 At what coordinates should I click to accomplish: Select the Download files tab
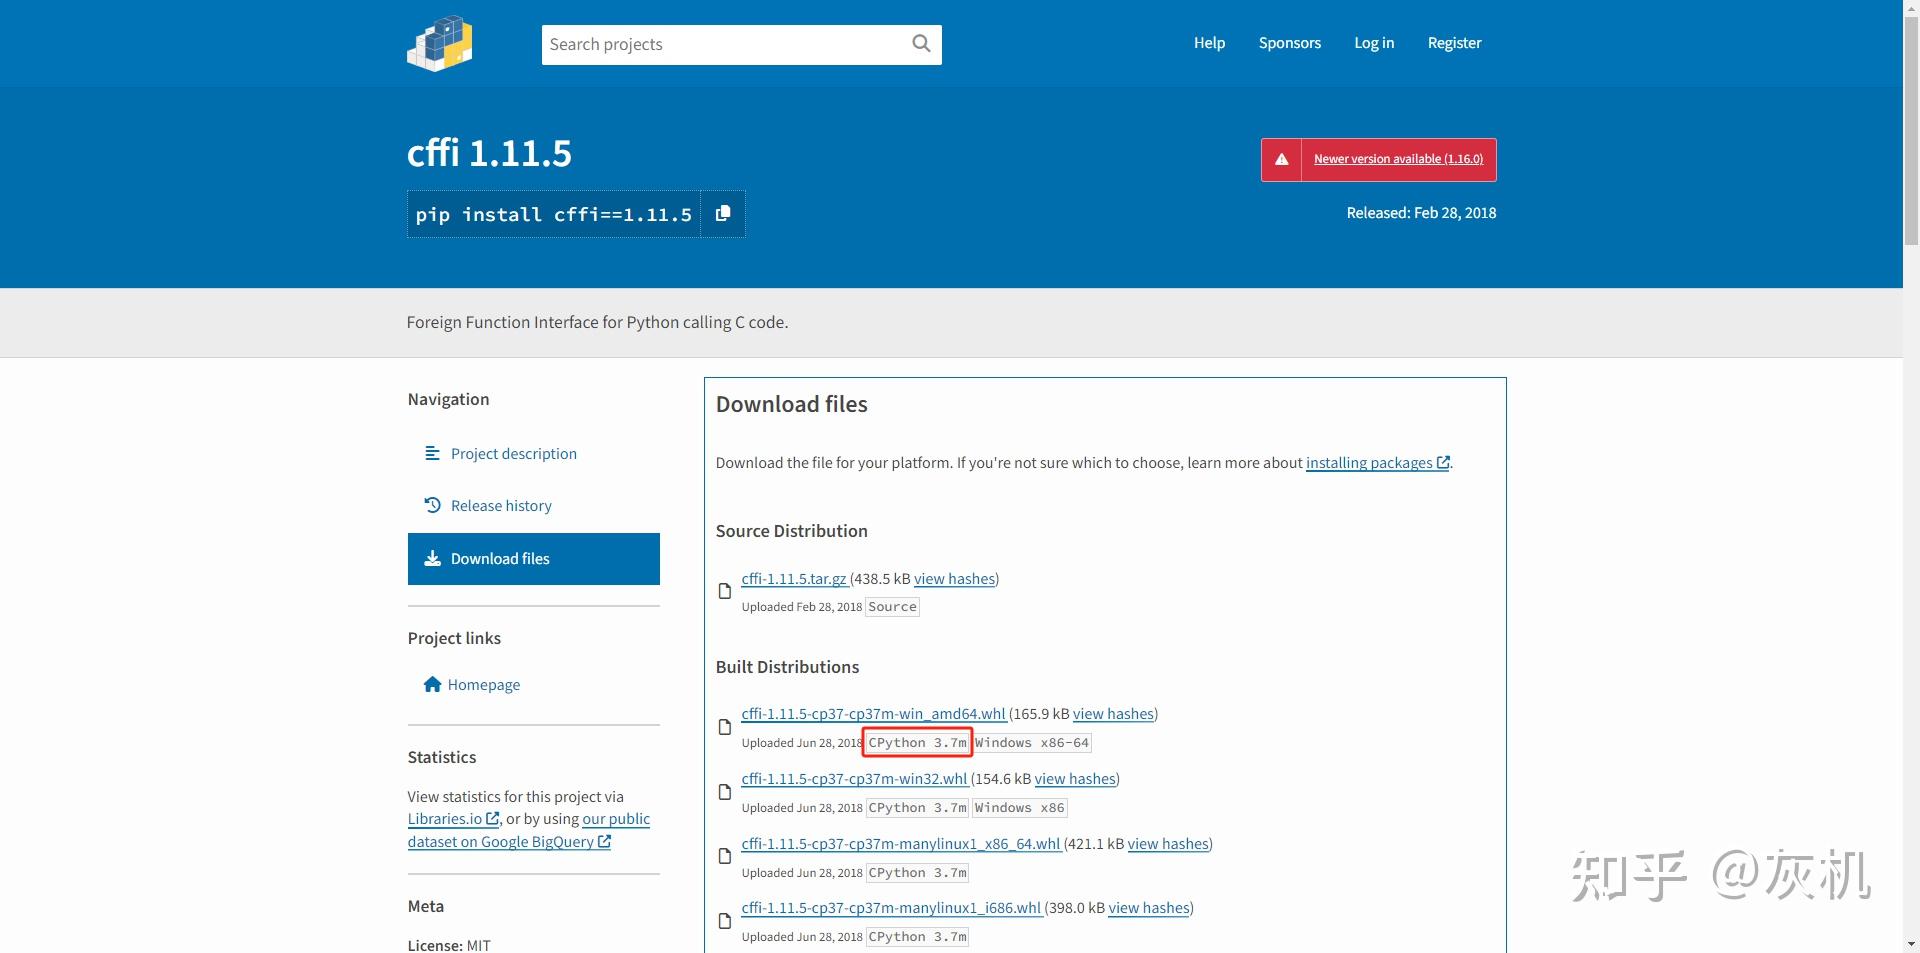click(534, 559)
